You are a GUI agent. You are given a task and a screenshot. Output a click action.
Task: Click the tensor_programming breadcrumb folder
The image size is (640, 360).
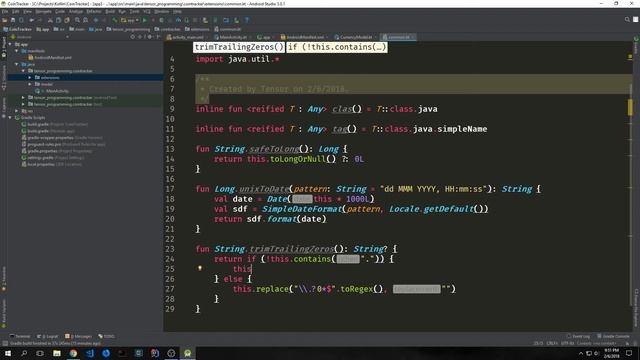(x=129, y=29)
